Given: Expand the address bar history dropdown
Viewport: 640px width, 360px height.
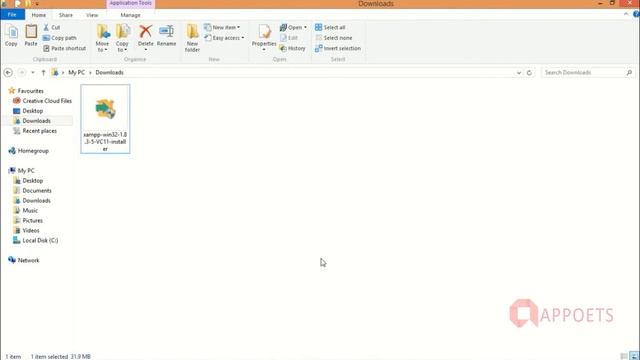Looking at the screenshot, I should click(519, 73).
